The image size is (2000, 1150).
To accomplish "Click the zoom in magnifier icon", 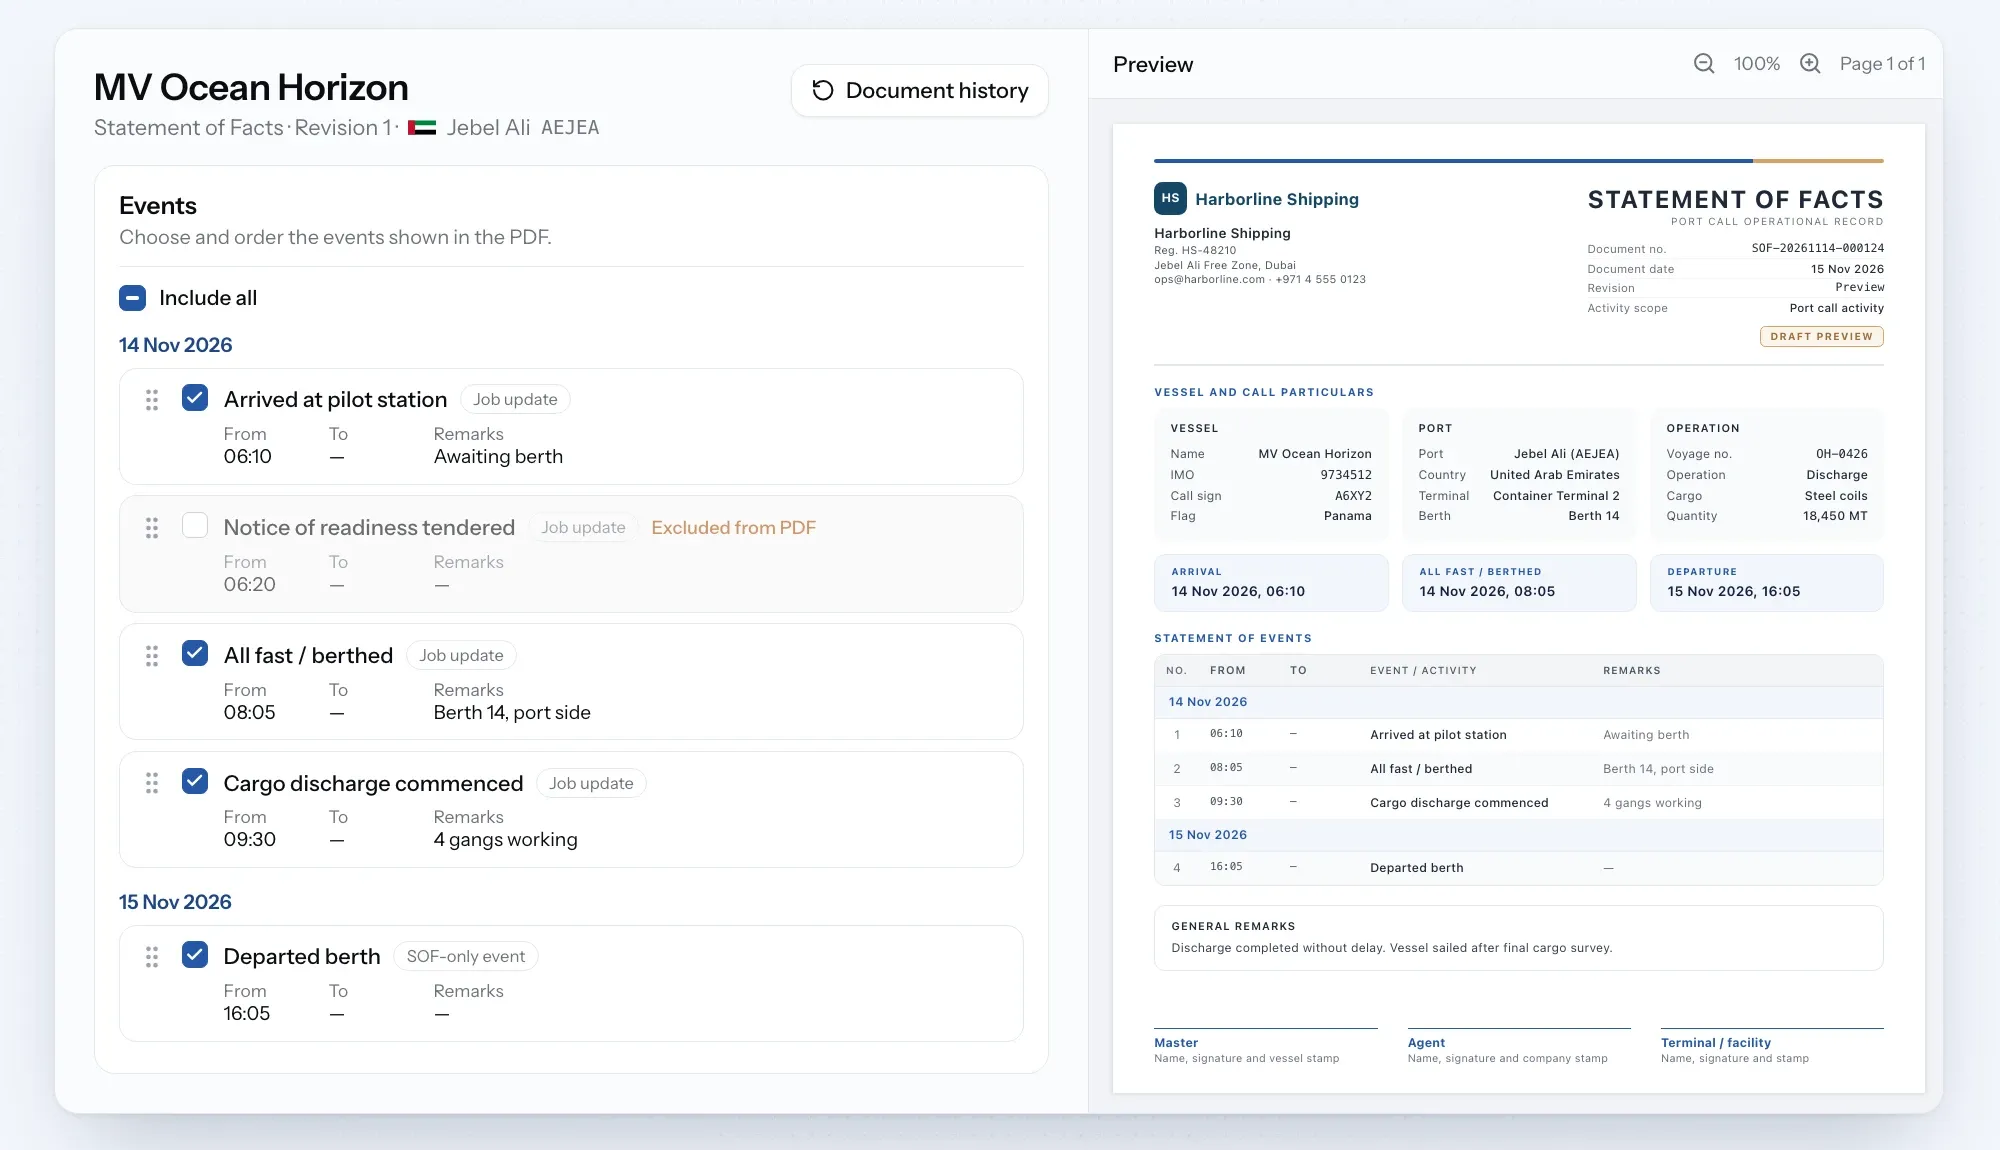I will (x=1810, y=64).
